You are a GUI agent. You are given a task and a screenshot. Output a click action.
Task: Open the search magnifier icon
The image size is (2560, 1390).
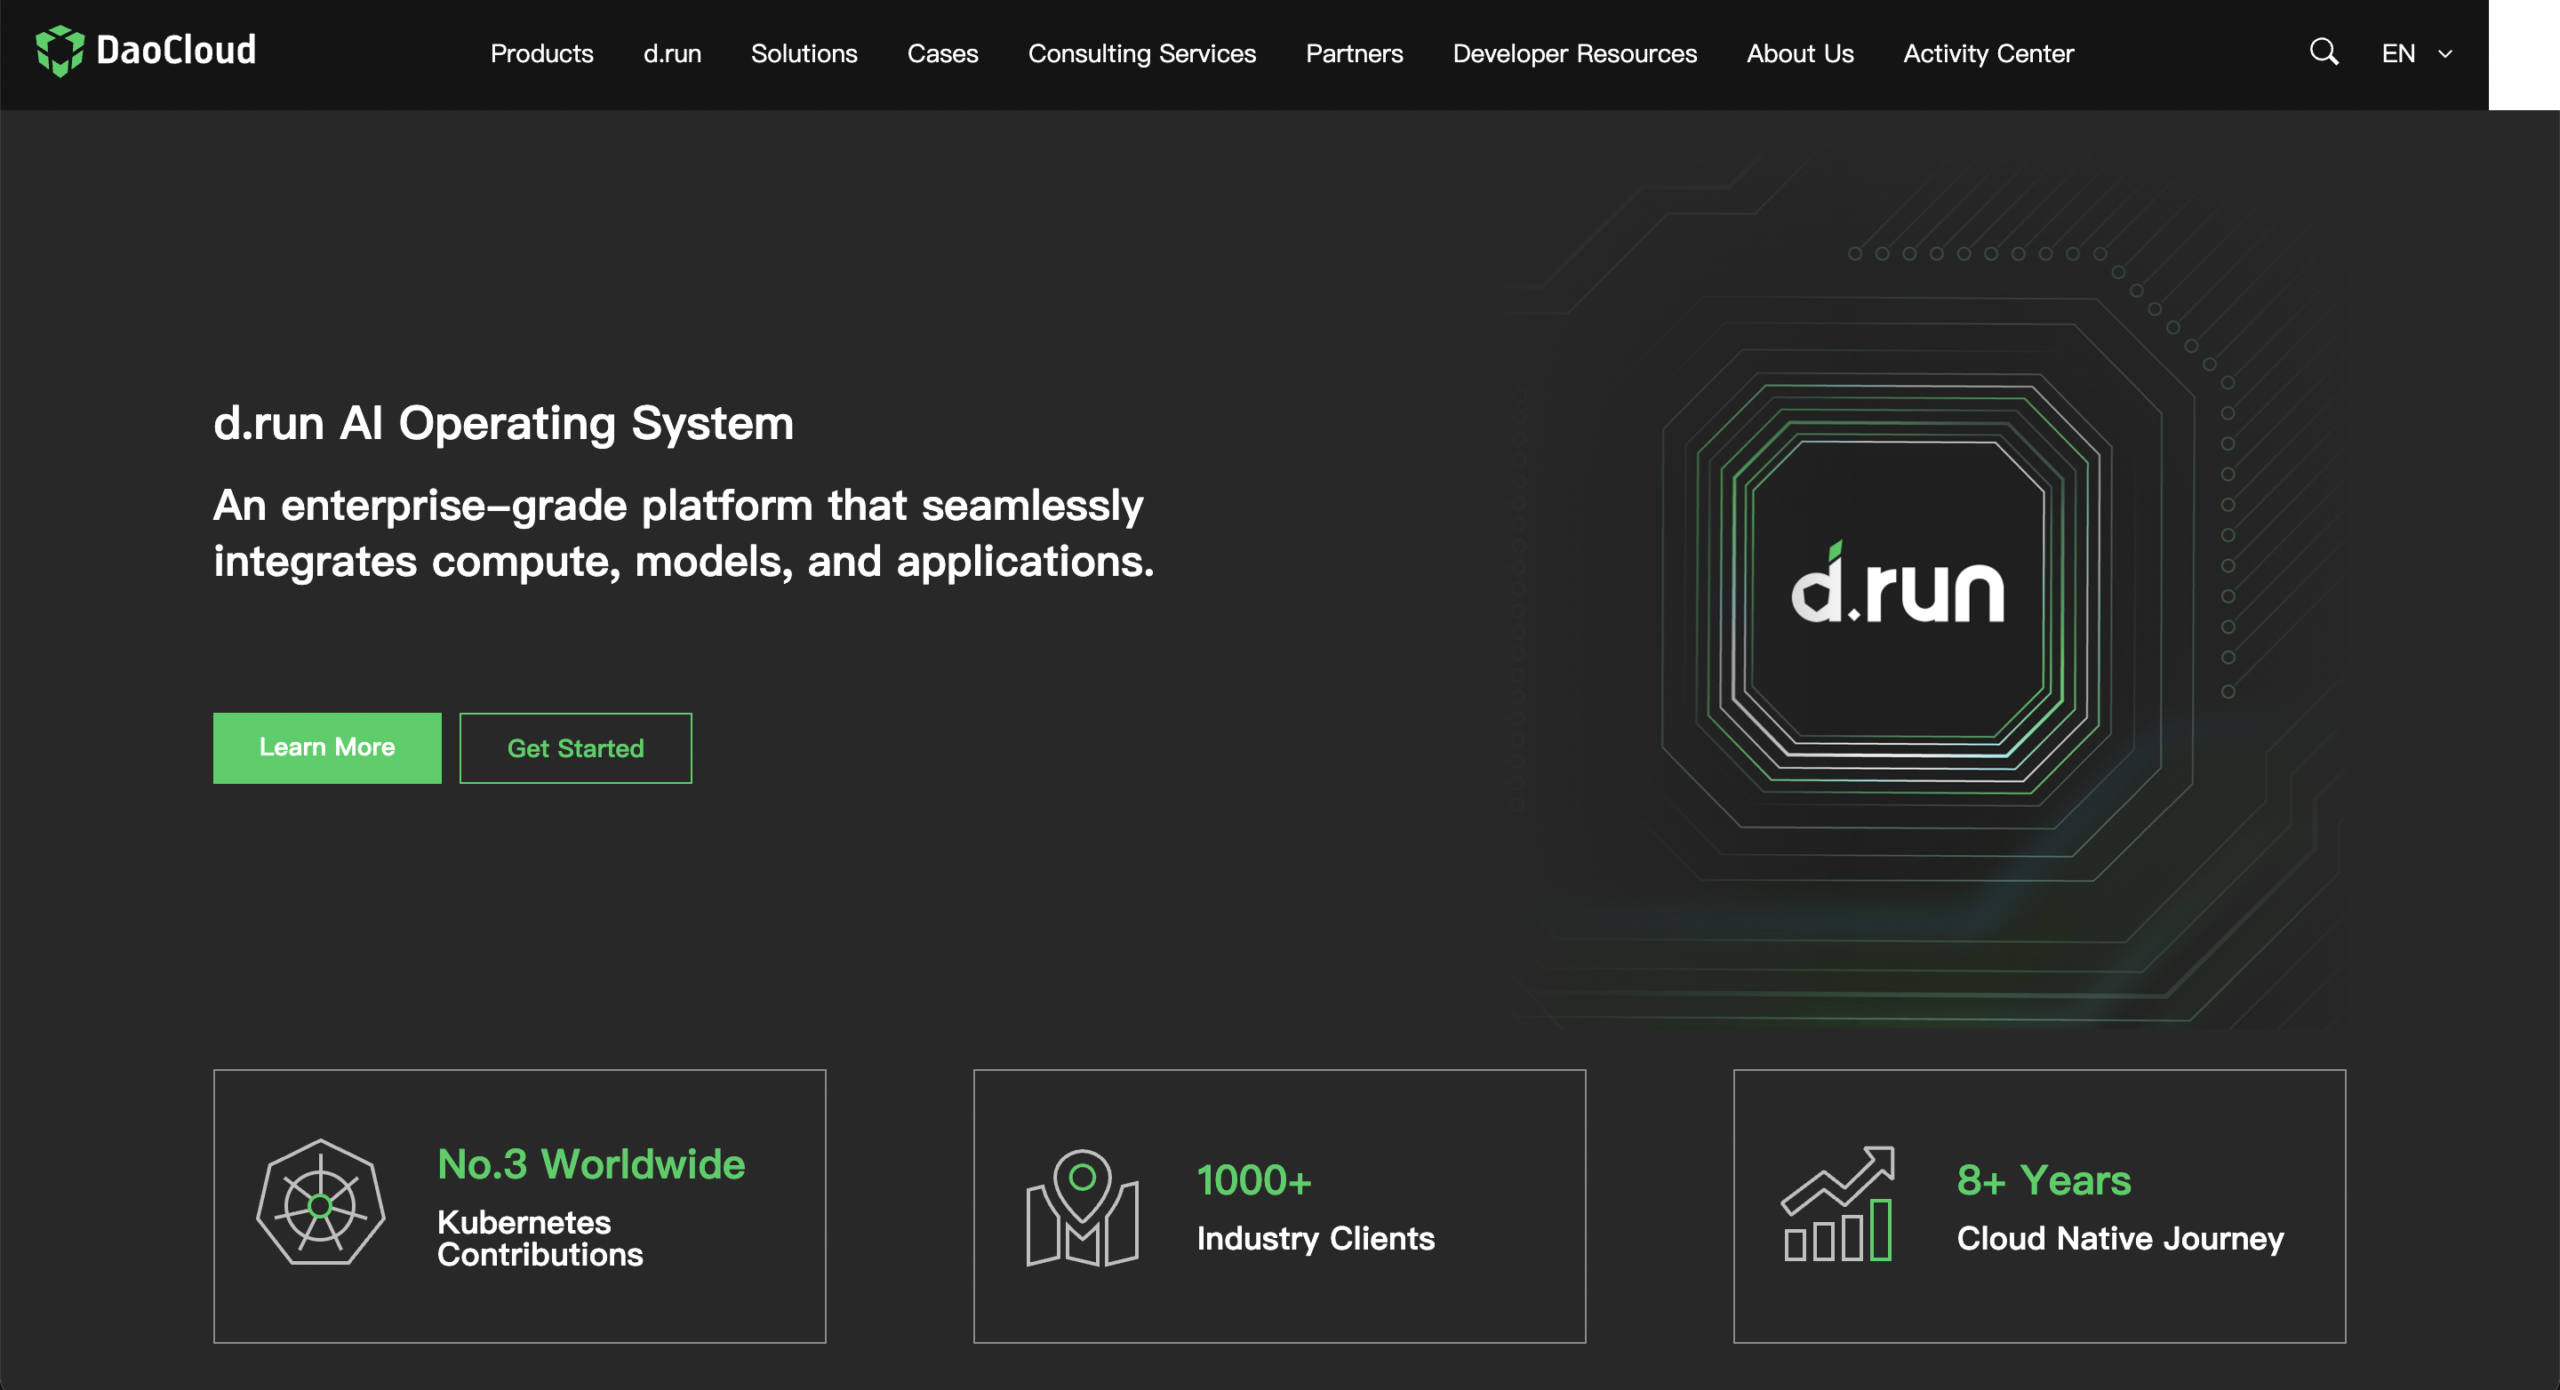point(2324,52)
